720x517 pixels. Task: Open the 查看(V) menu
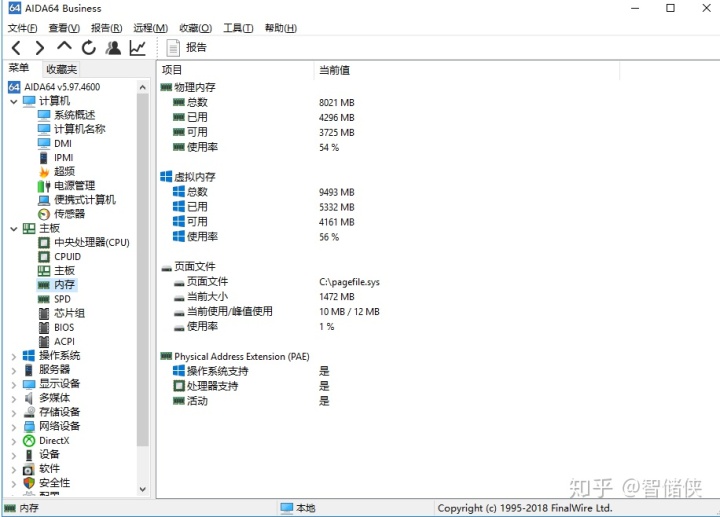[x=64, y=28]
